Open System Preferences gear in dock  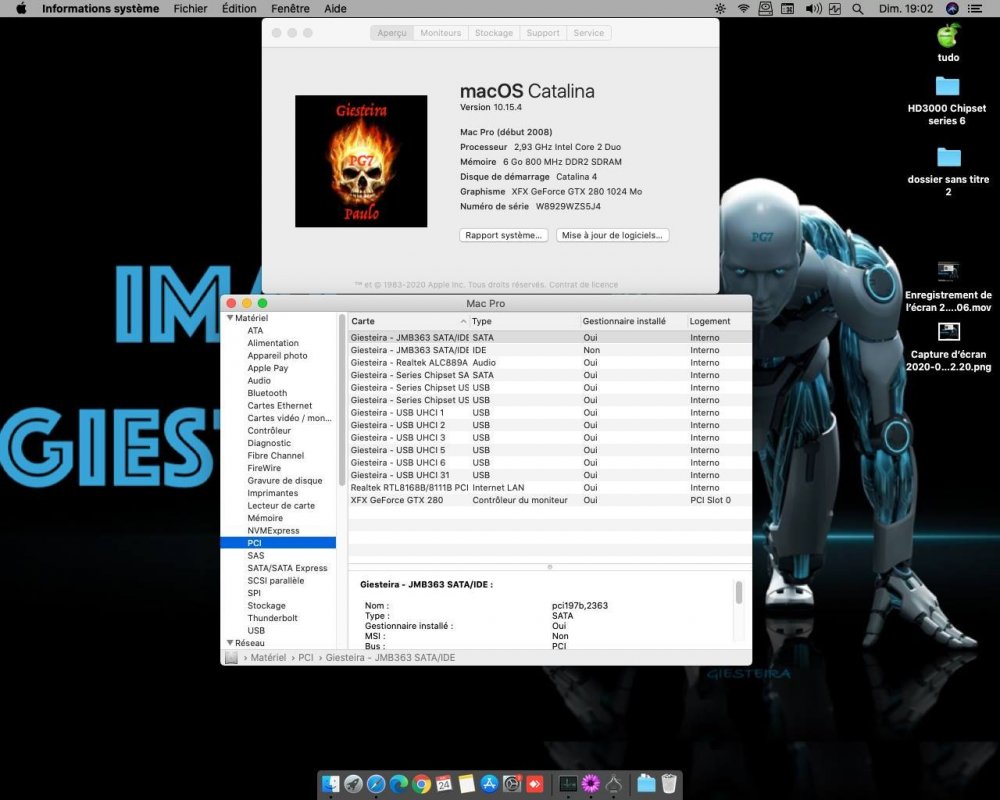pos(512,783)
